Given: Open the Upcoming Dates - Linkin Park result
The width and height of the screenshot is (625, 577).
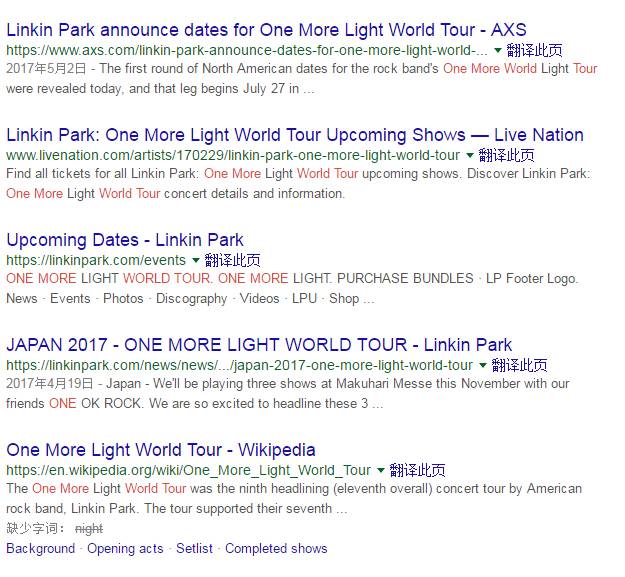Looking at the screenshot, I should point(125,240).
